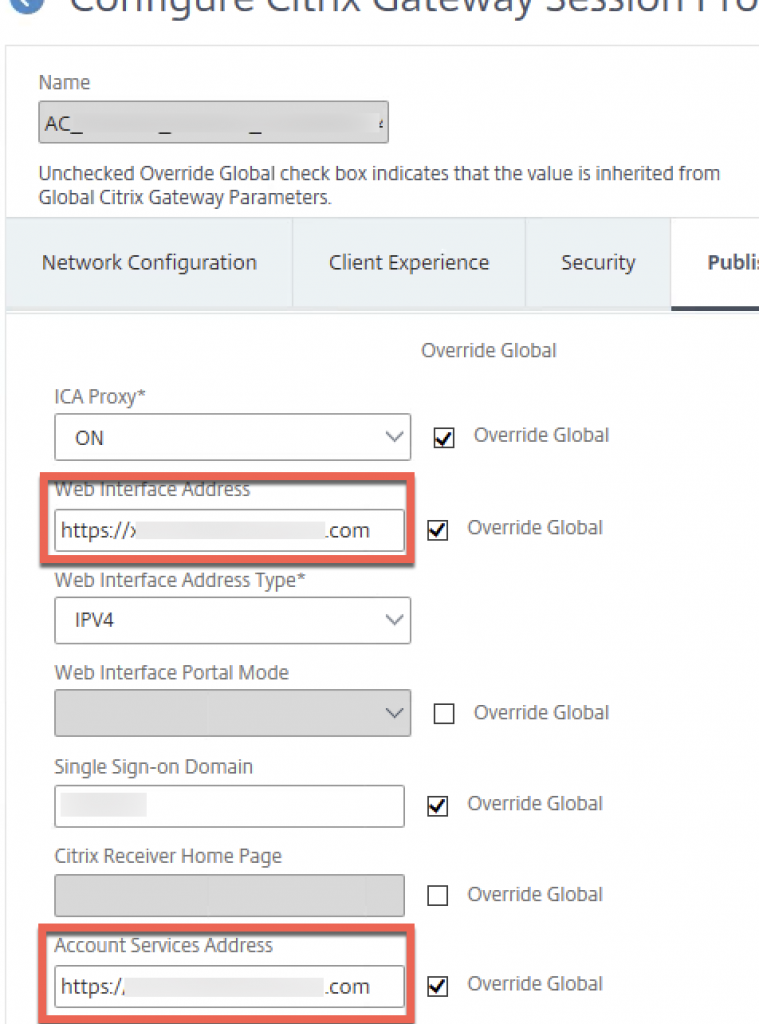Image resolution: width=759 pixels, height=1024 pixels.
Task: Select ON in the ICA Proxy box
Action: [x=200, y=436]
